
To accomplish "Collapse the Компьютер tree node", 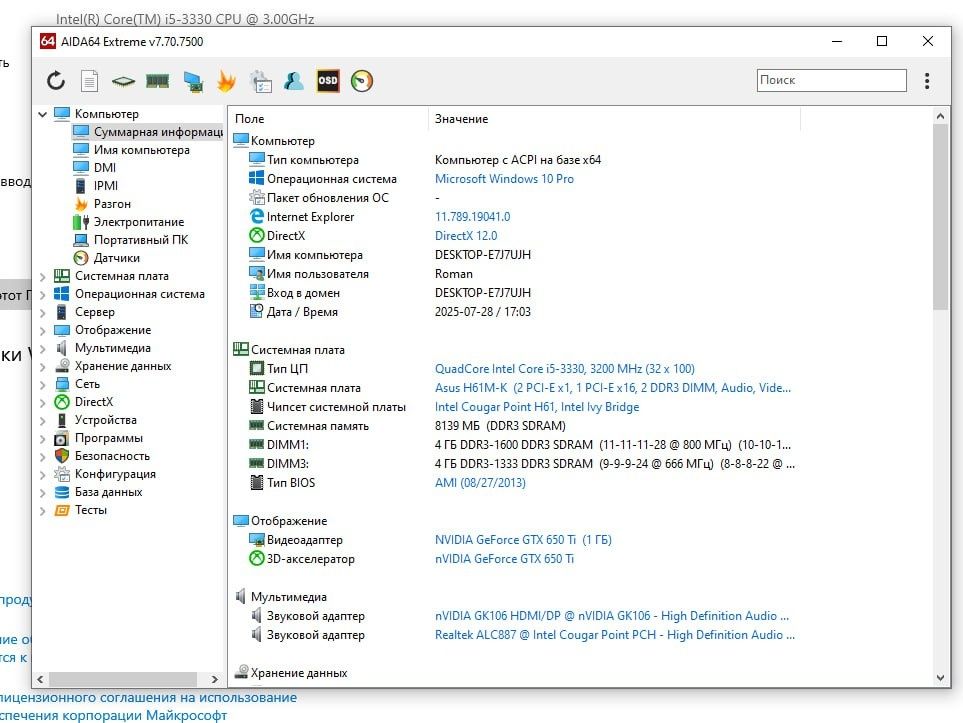I will tap(42, 114).
